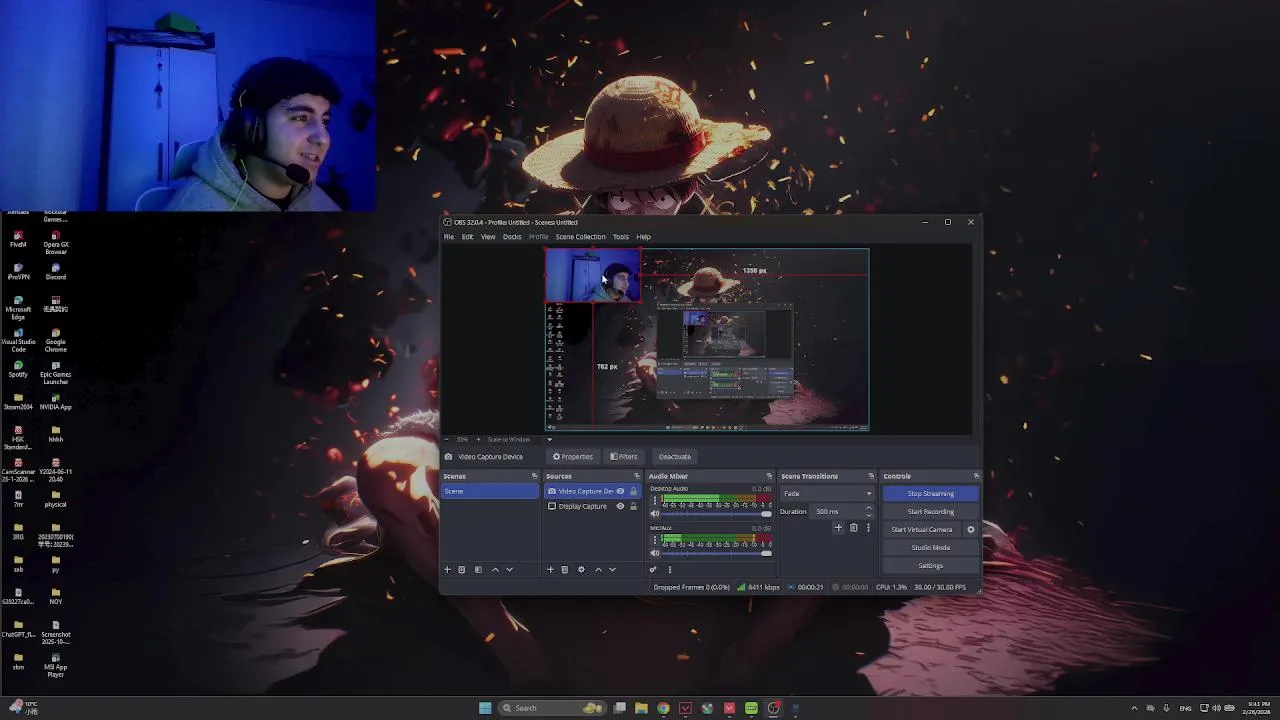Open View menu in OBS
1280x720 pixels.
(x=488, y=237)
